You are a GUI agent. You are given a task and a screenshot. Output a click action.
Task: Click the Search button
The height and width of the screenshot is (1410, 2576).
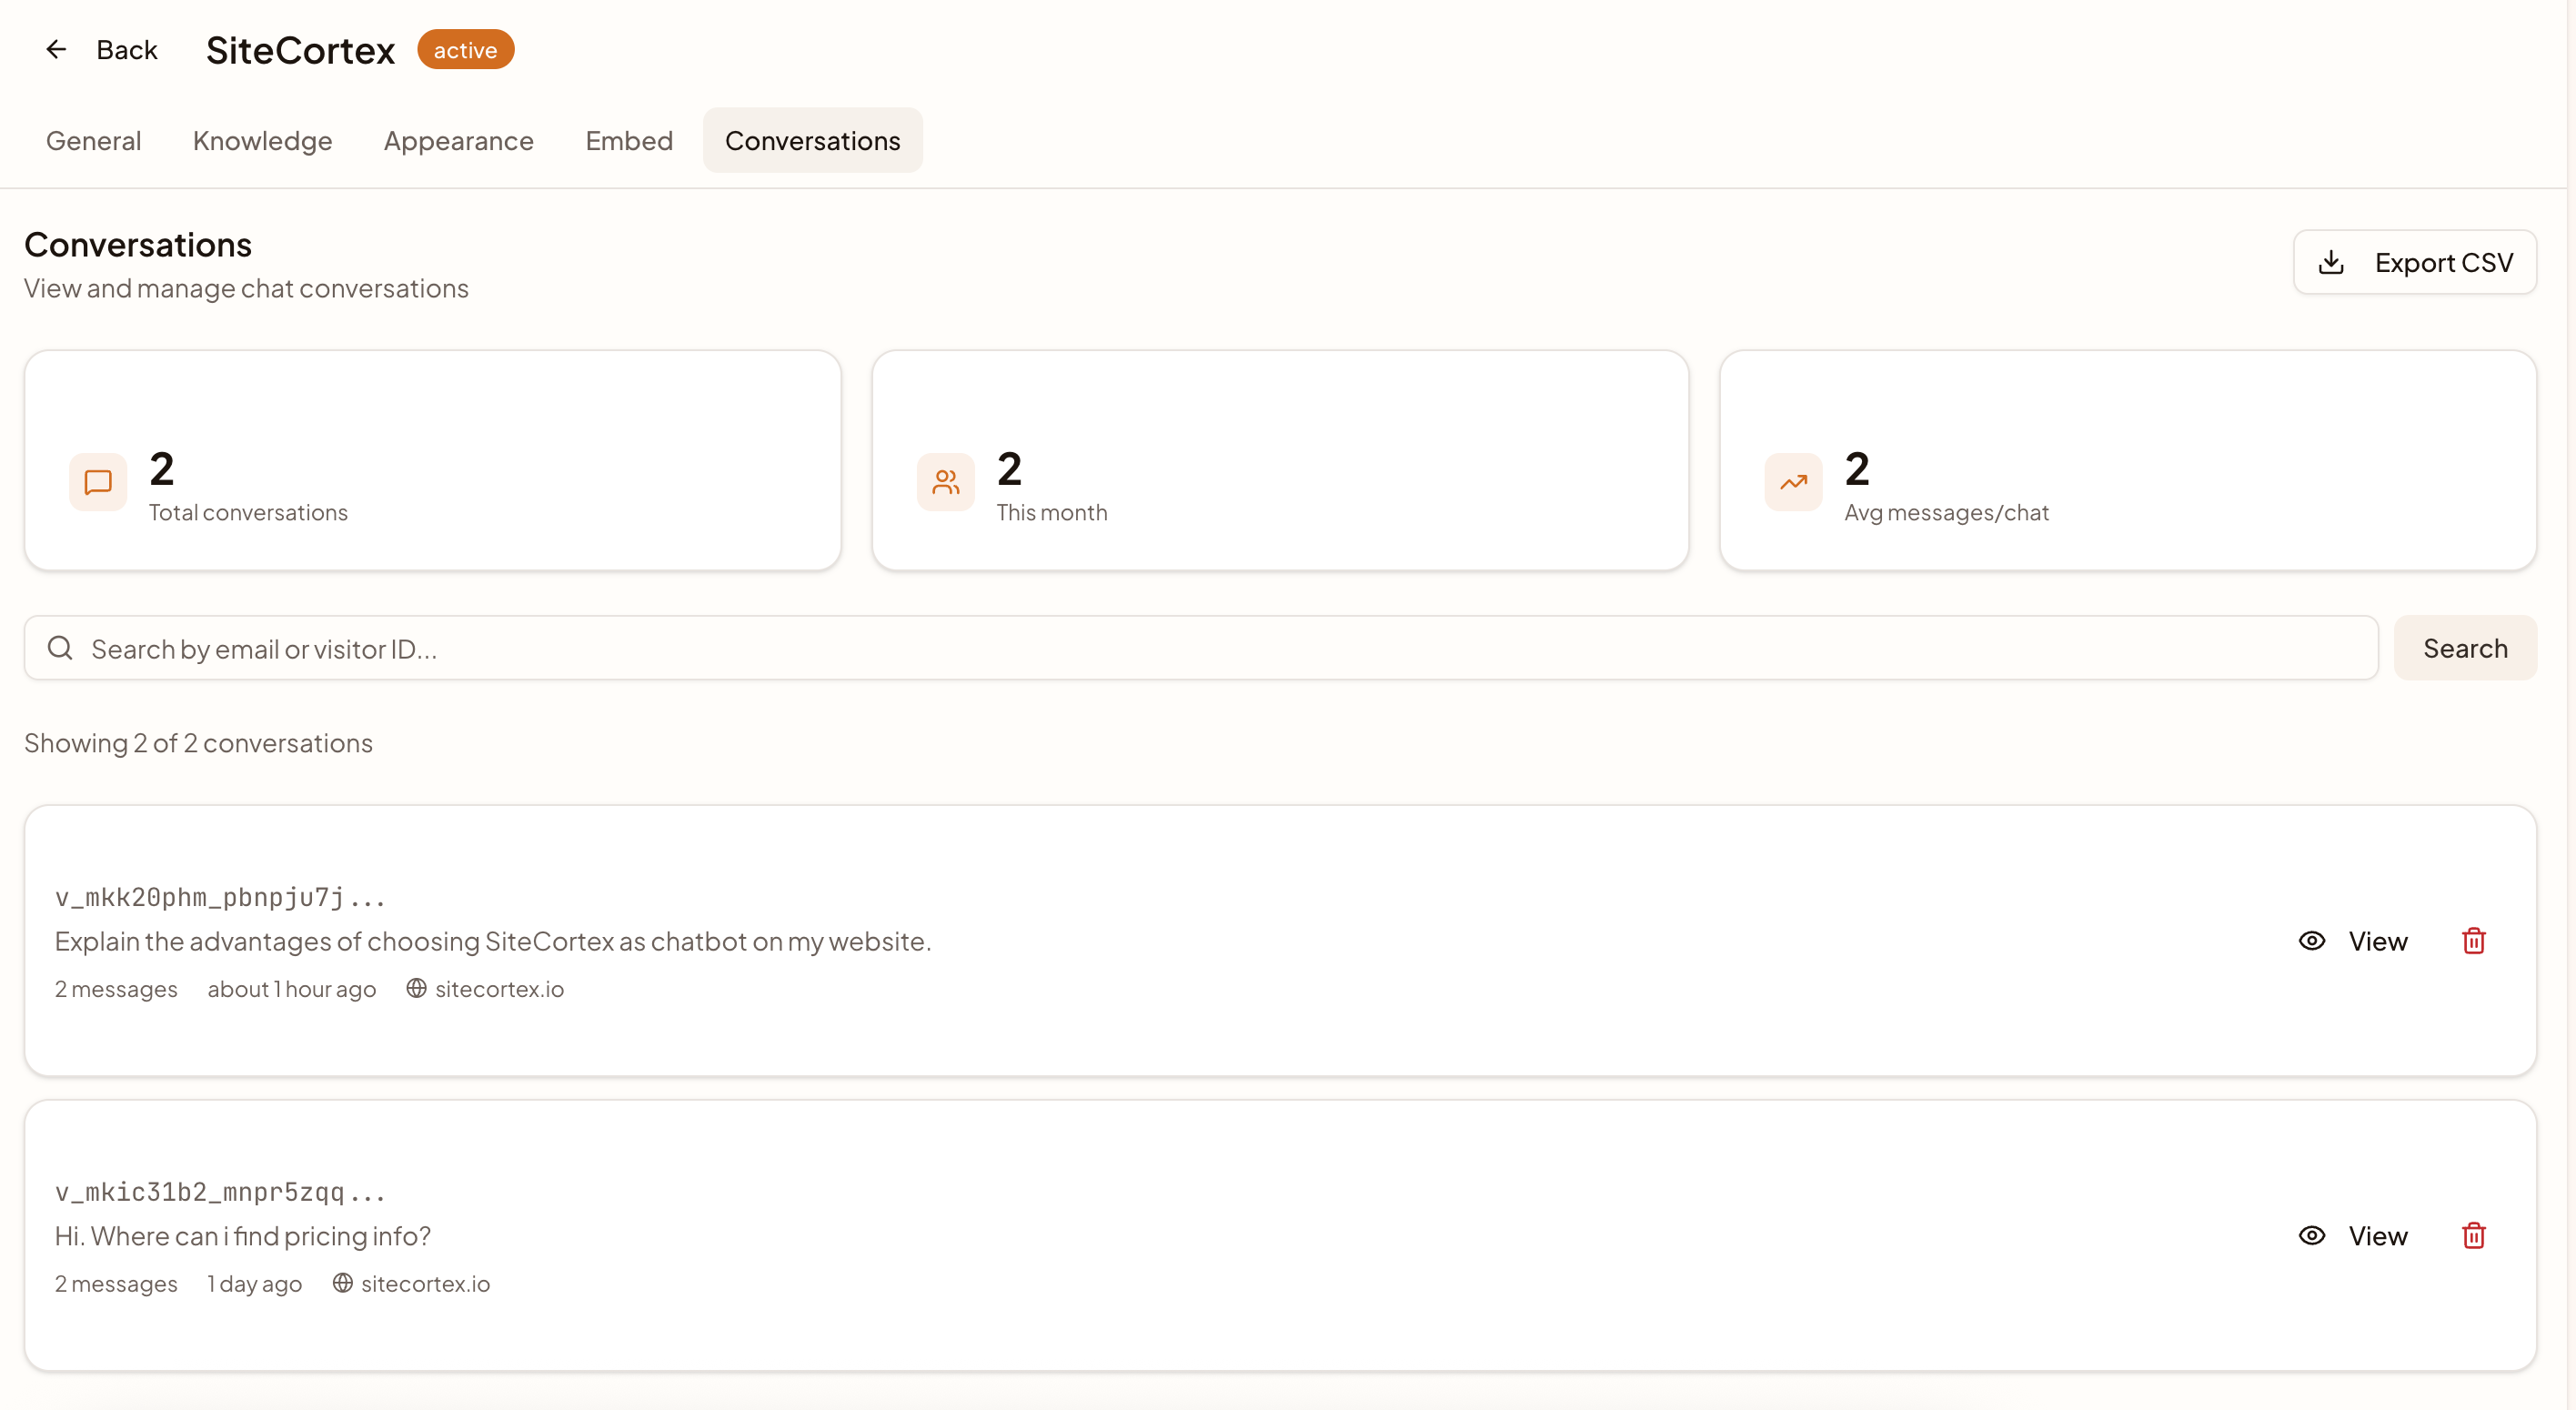[2464, 647]
